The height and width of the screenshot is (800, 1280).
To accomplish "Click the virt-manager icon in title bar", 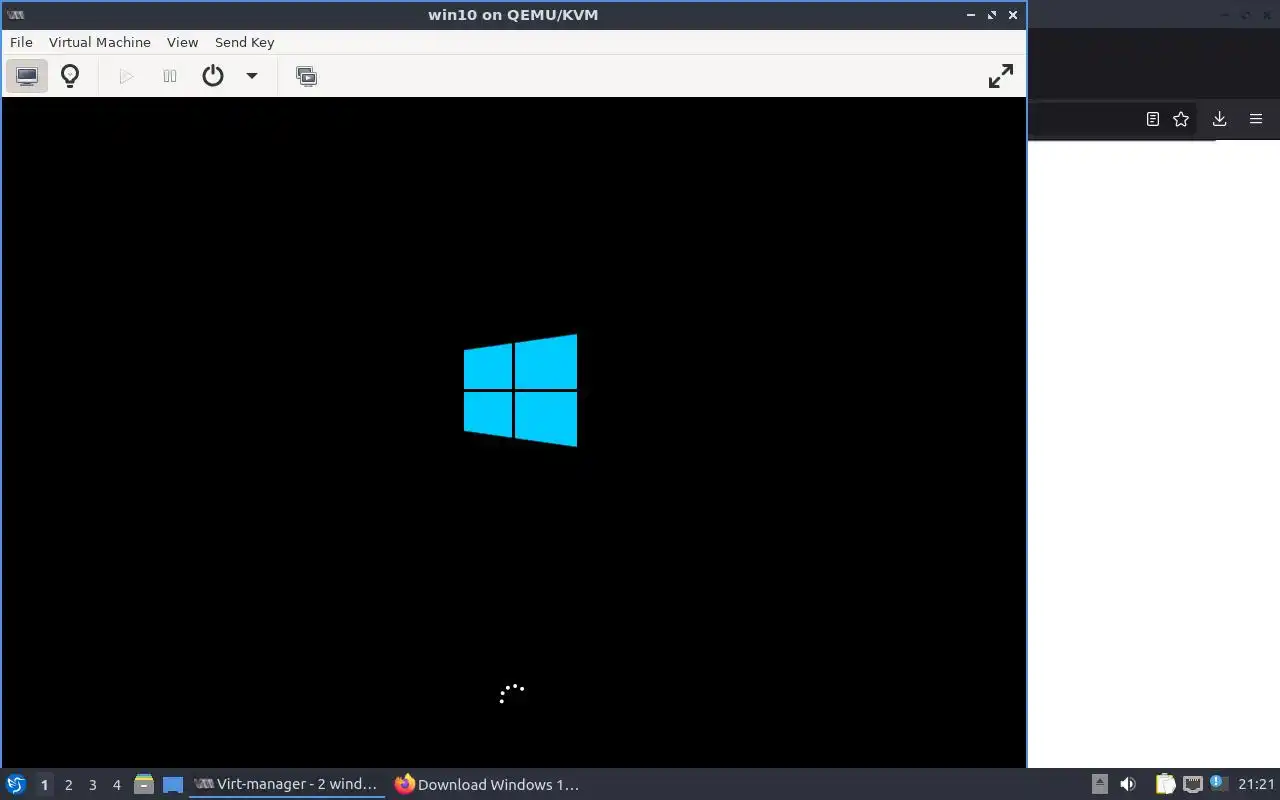I will (x=16, y=15).
